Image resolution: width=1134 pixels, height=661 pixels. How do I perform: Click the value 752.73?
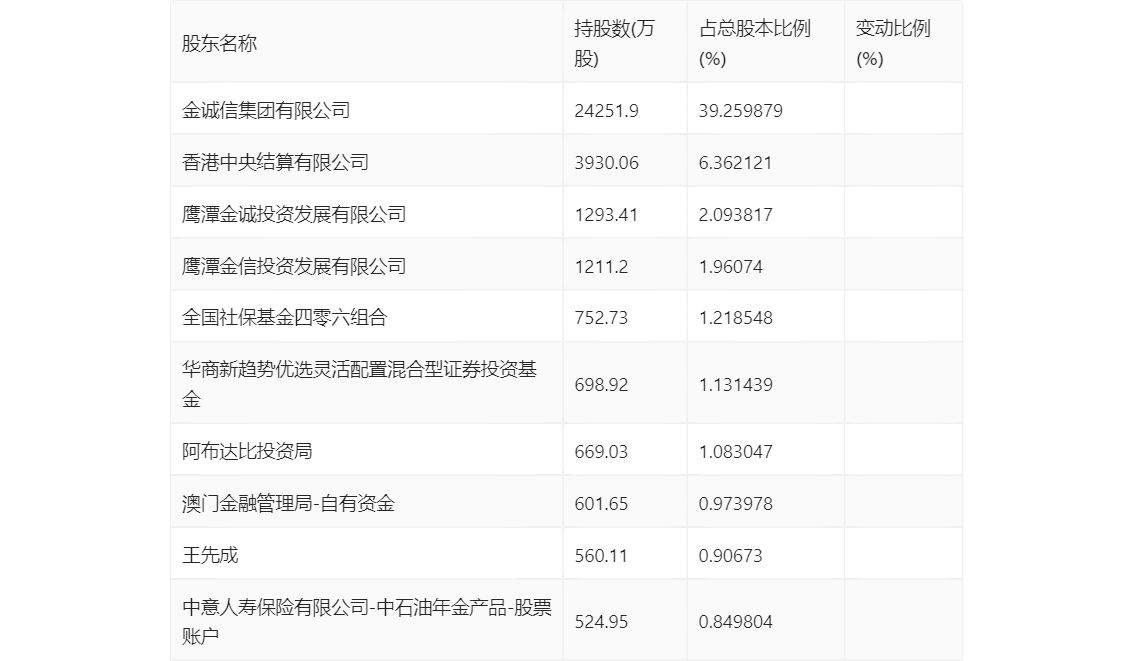(x=601, y=317)
